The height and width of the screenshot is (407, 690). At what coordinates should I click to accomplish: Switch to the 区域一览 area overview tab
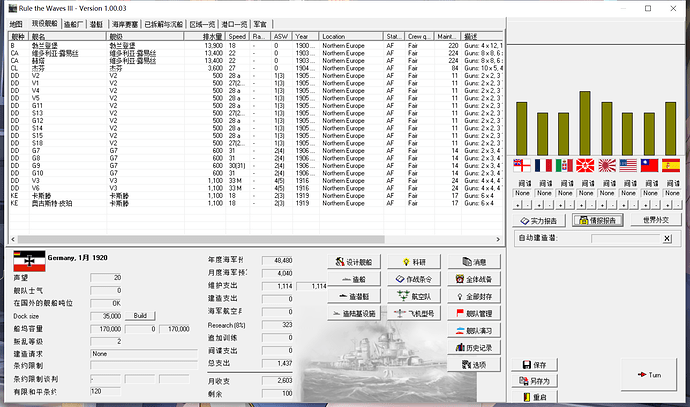[202, 24]
